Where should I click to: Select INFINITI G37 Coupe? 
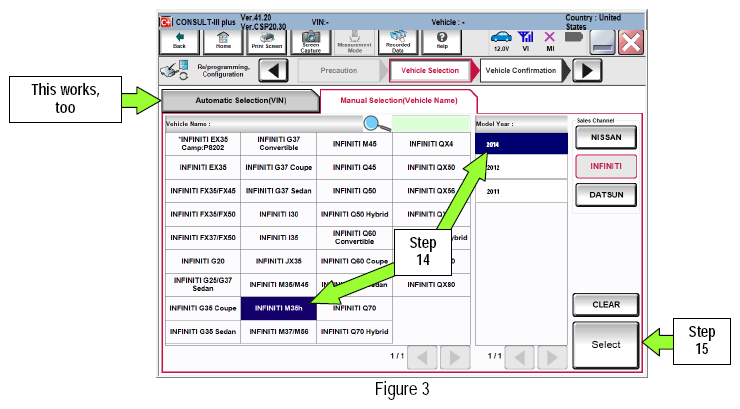(278, 167)
